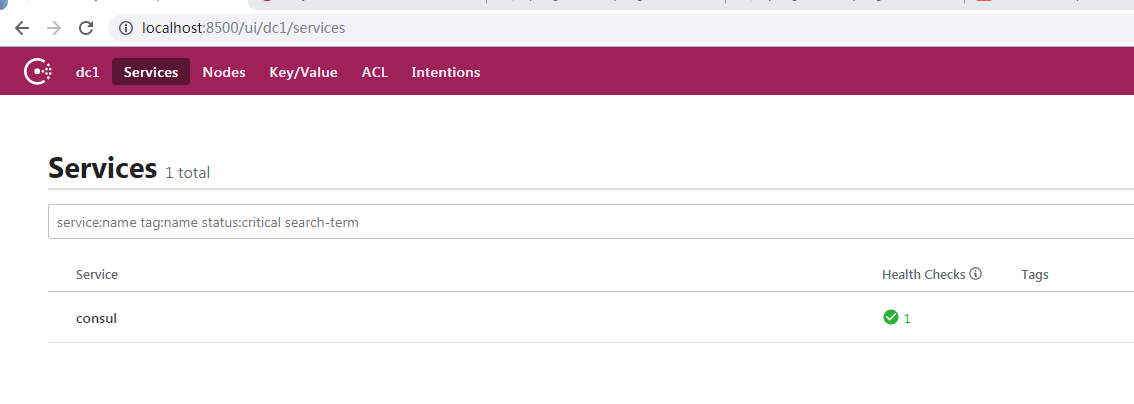
Task: Go to the Key/Value tab
Action: [x=303, y=72]
